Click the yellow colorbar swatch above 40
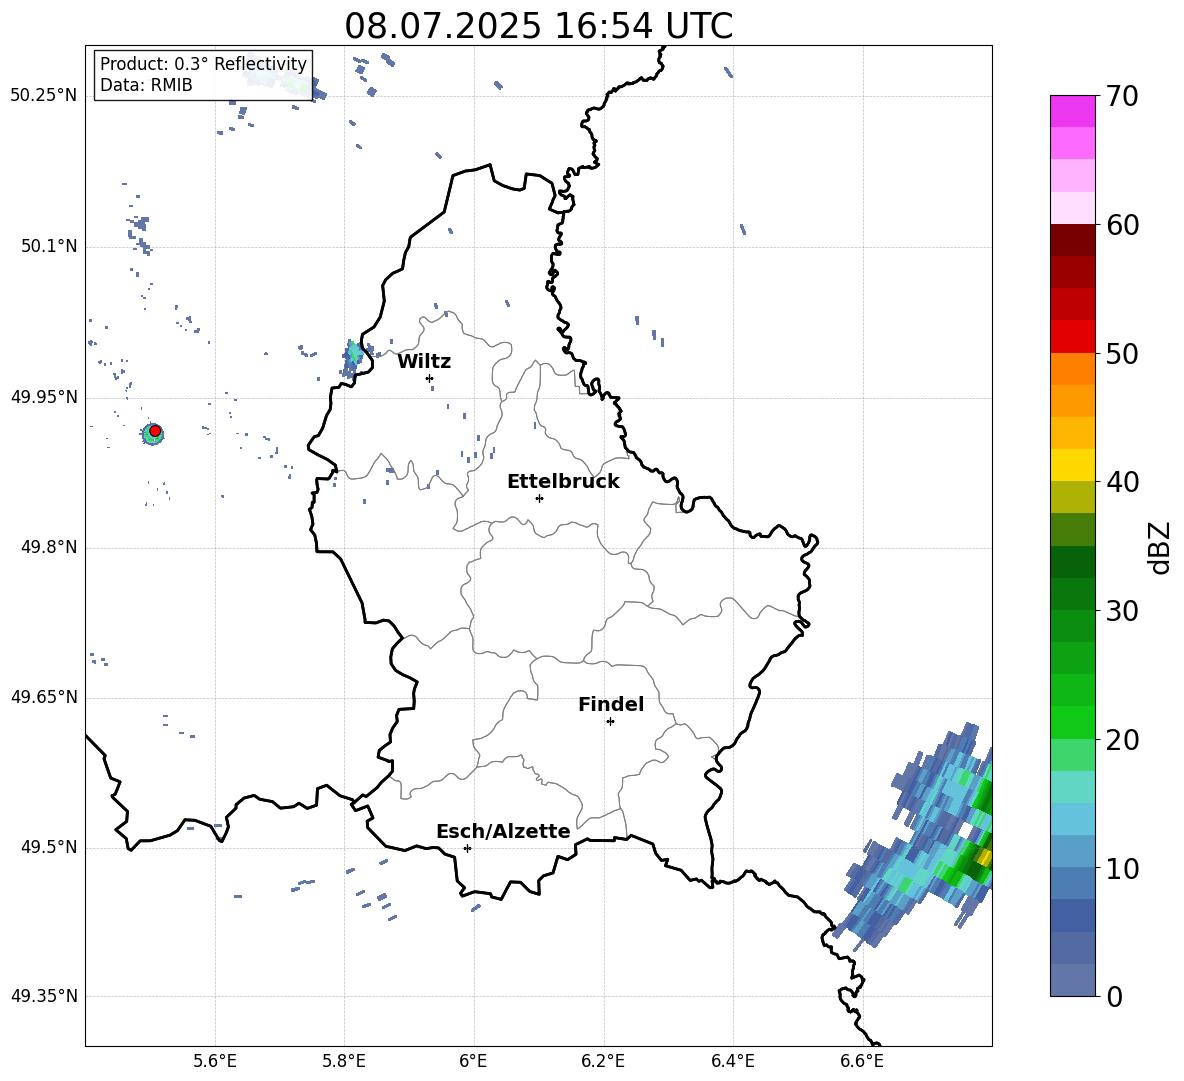The image size is (1184, 1081). [1072, 465]
